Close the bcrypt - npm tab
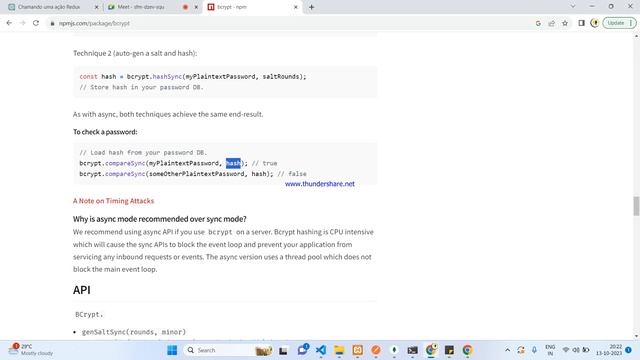 (296, 7)
